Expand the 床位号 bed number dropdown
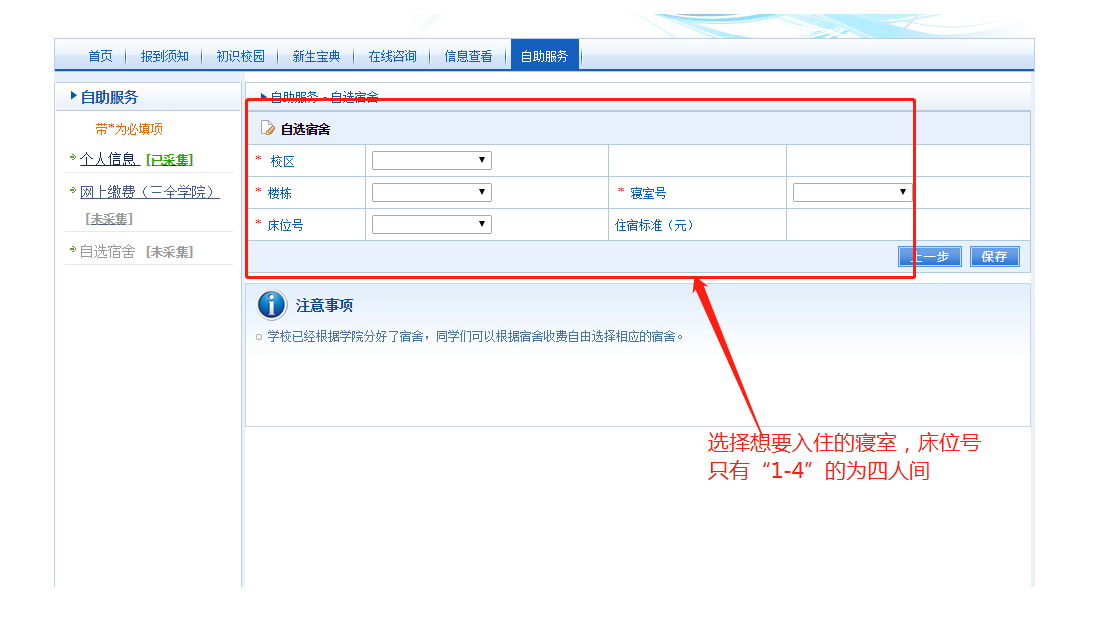The width and height of the screenshot is (1109, 628). [431, 224]
